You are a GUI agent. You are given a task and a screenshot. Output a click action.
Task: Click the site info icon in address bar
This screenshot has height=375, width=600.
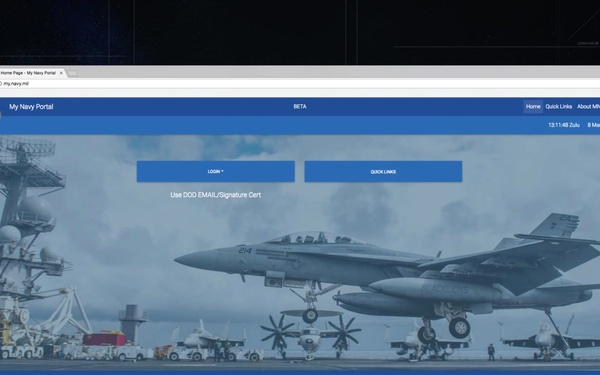click(x=1, y=83)
